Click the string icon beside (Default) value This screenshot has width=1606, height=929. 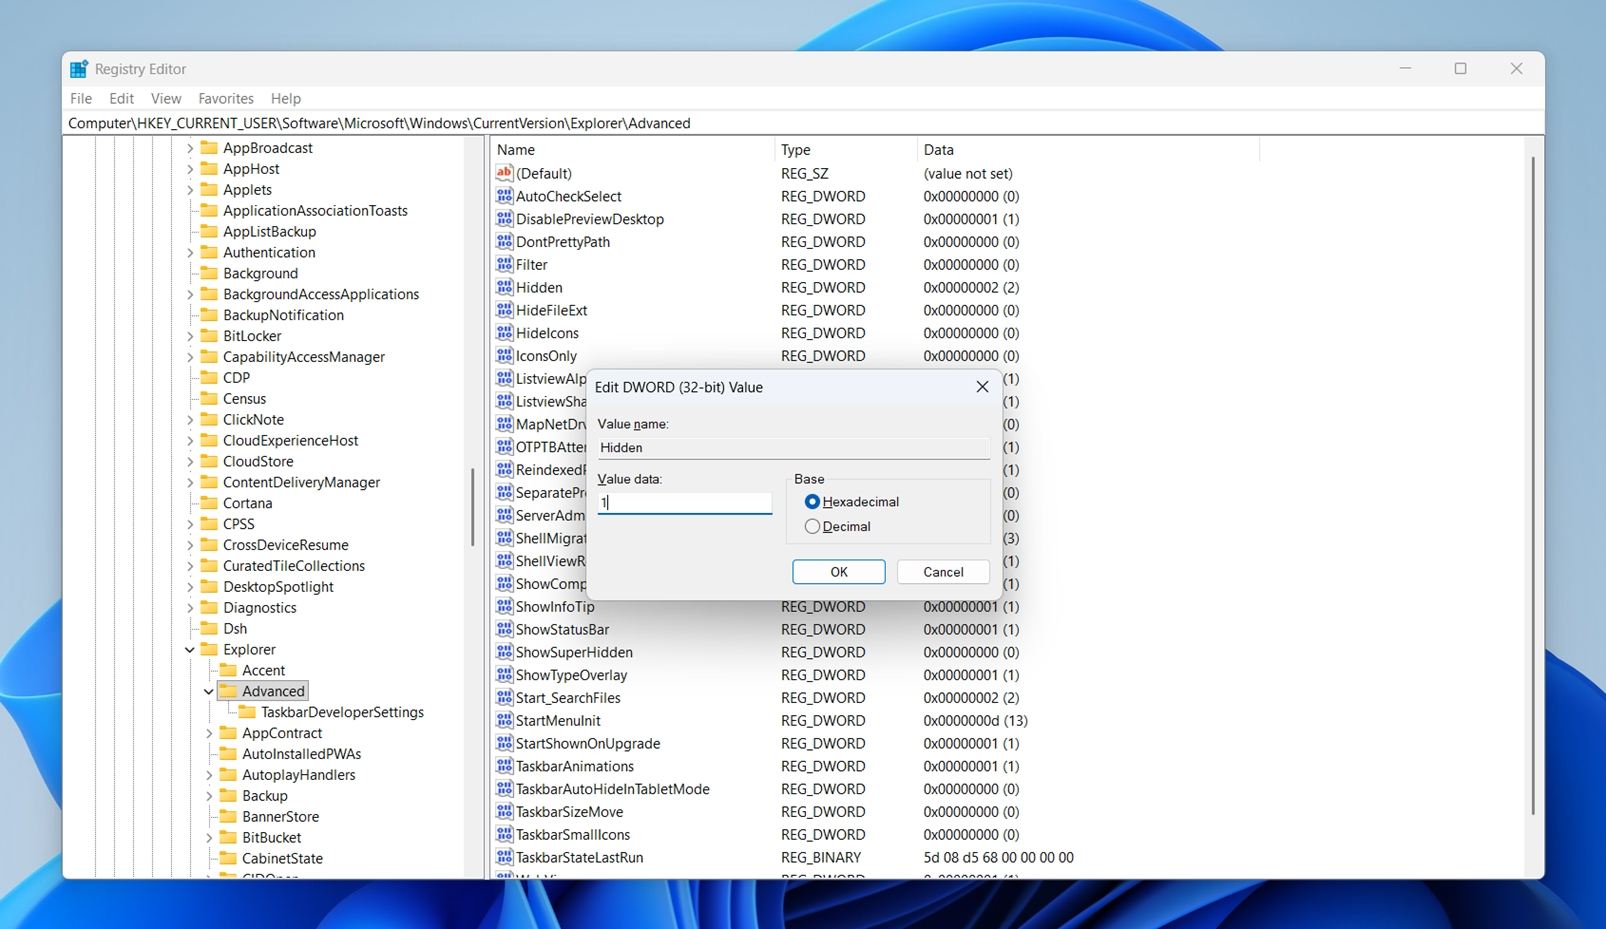(504, 173)
